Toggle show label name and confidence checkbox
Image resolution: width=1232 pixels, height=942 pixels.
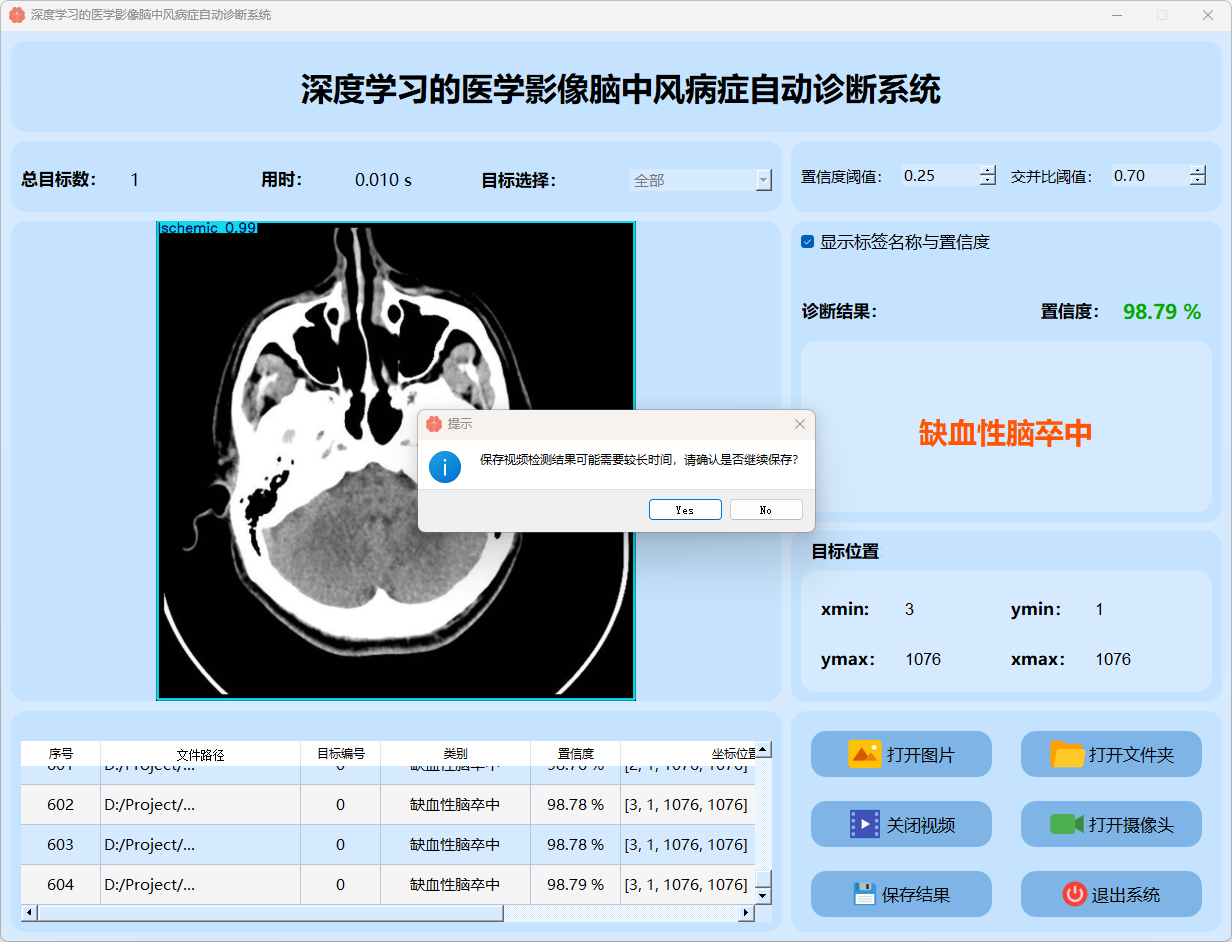808,242
